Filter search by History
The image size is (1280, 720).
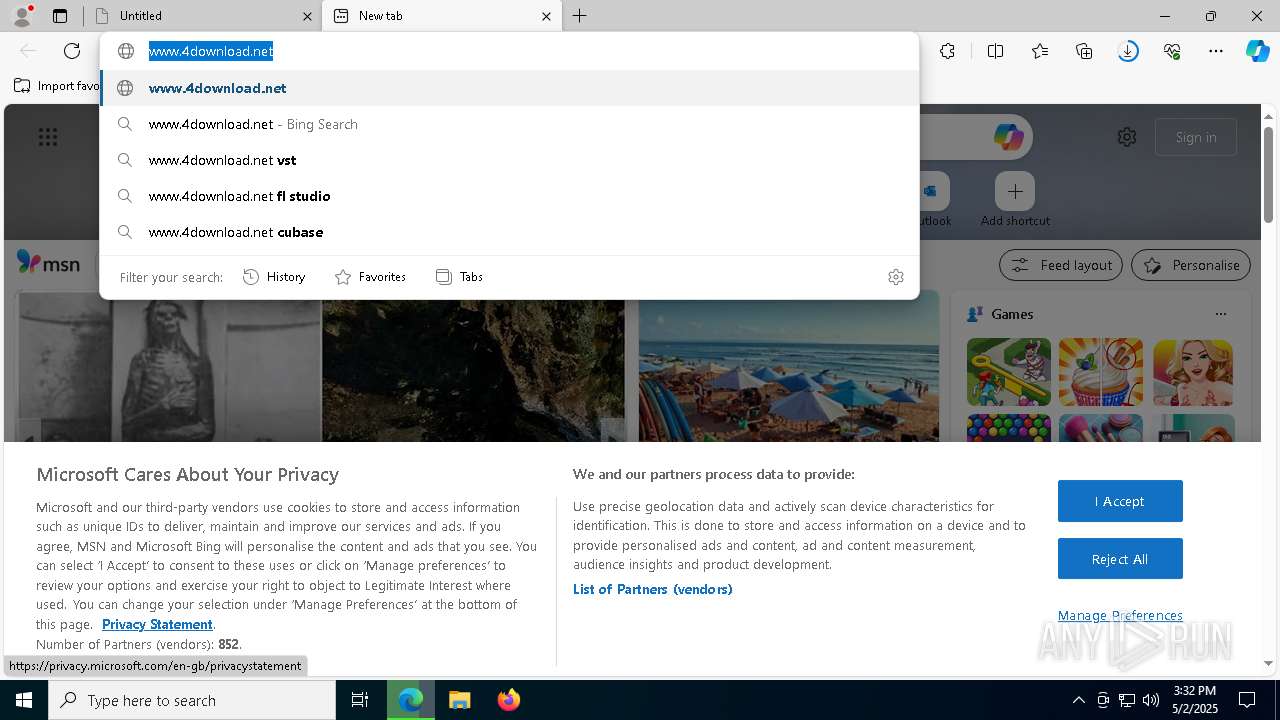274,277
